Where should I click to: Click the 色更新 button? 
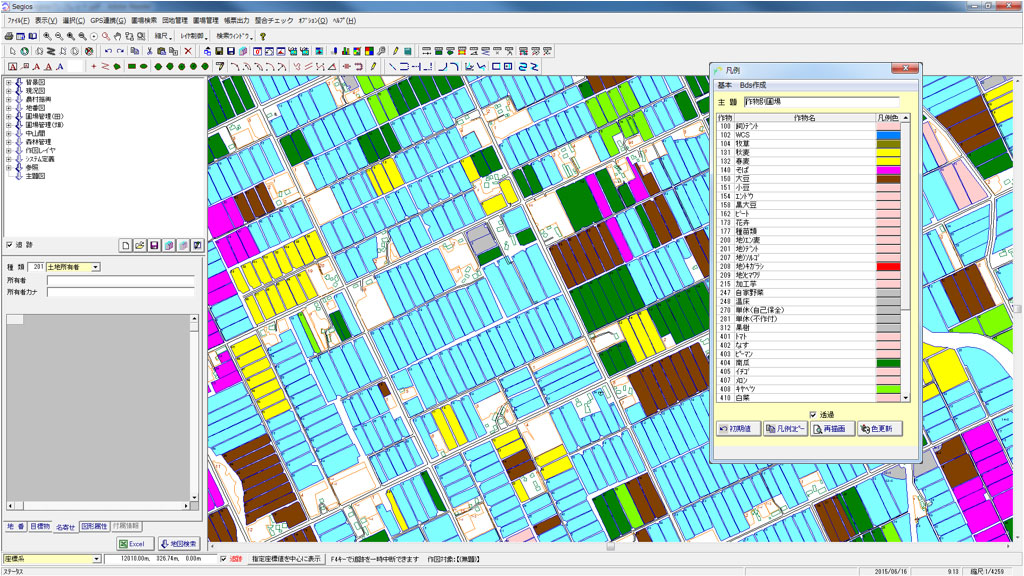pos(880,429)
